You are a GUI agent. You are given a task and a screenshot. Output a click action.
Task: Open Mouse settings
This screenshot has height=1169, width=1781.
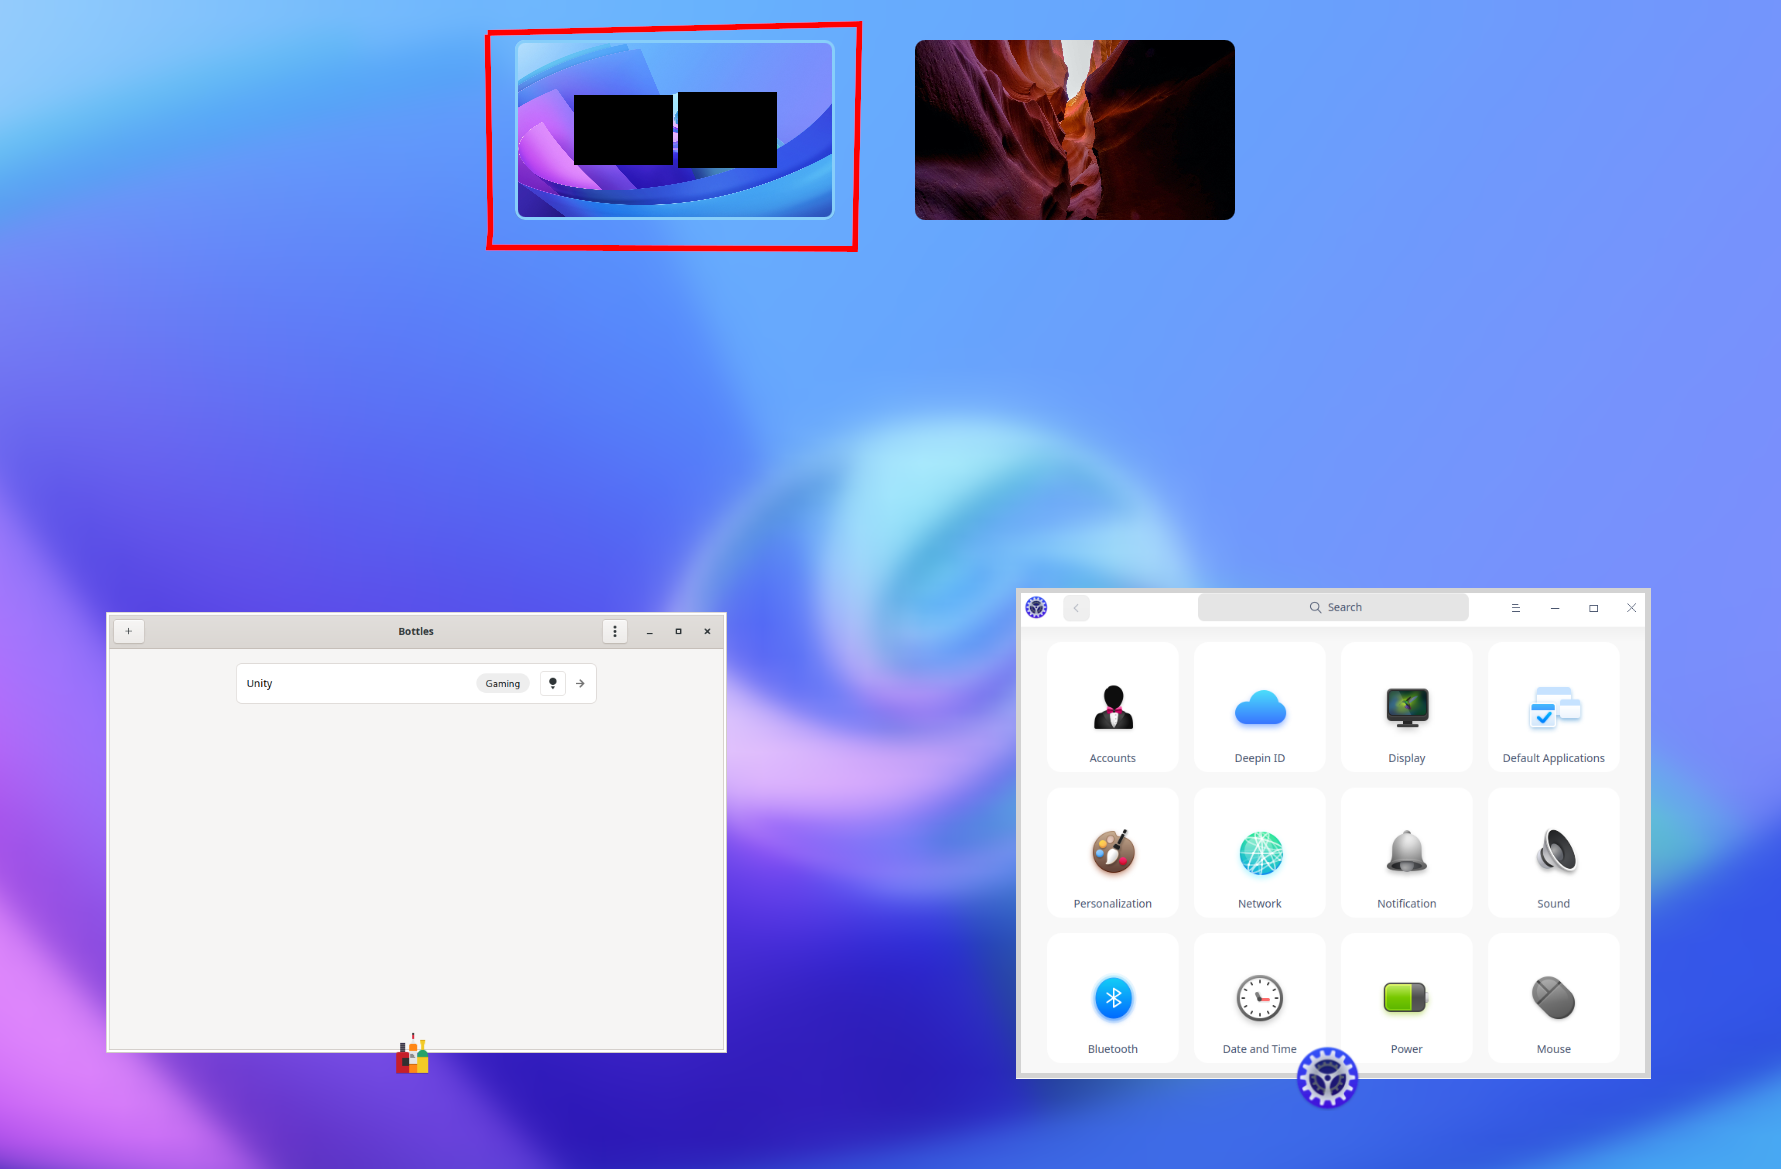[x=1553, y=997]
